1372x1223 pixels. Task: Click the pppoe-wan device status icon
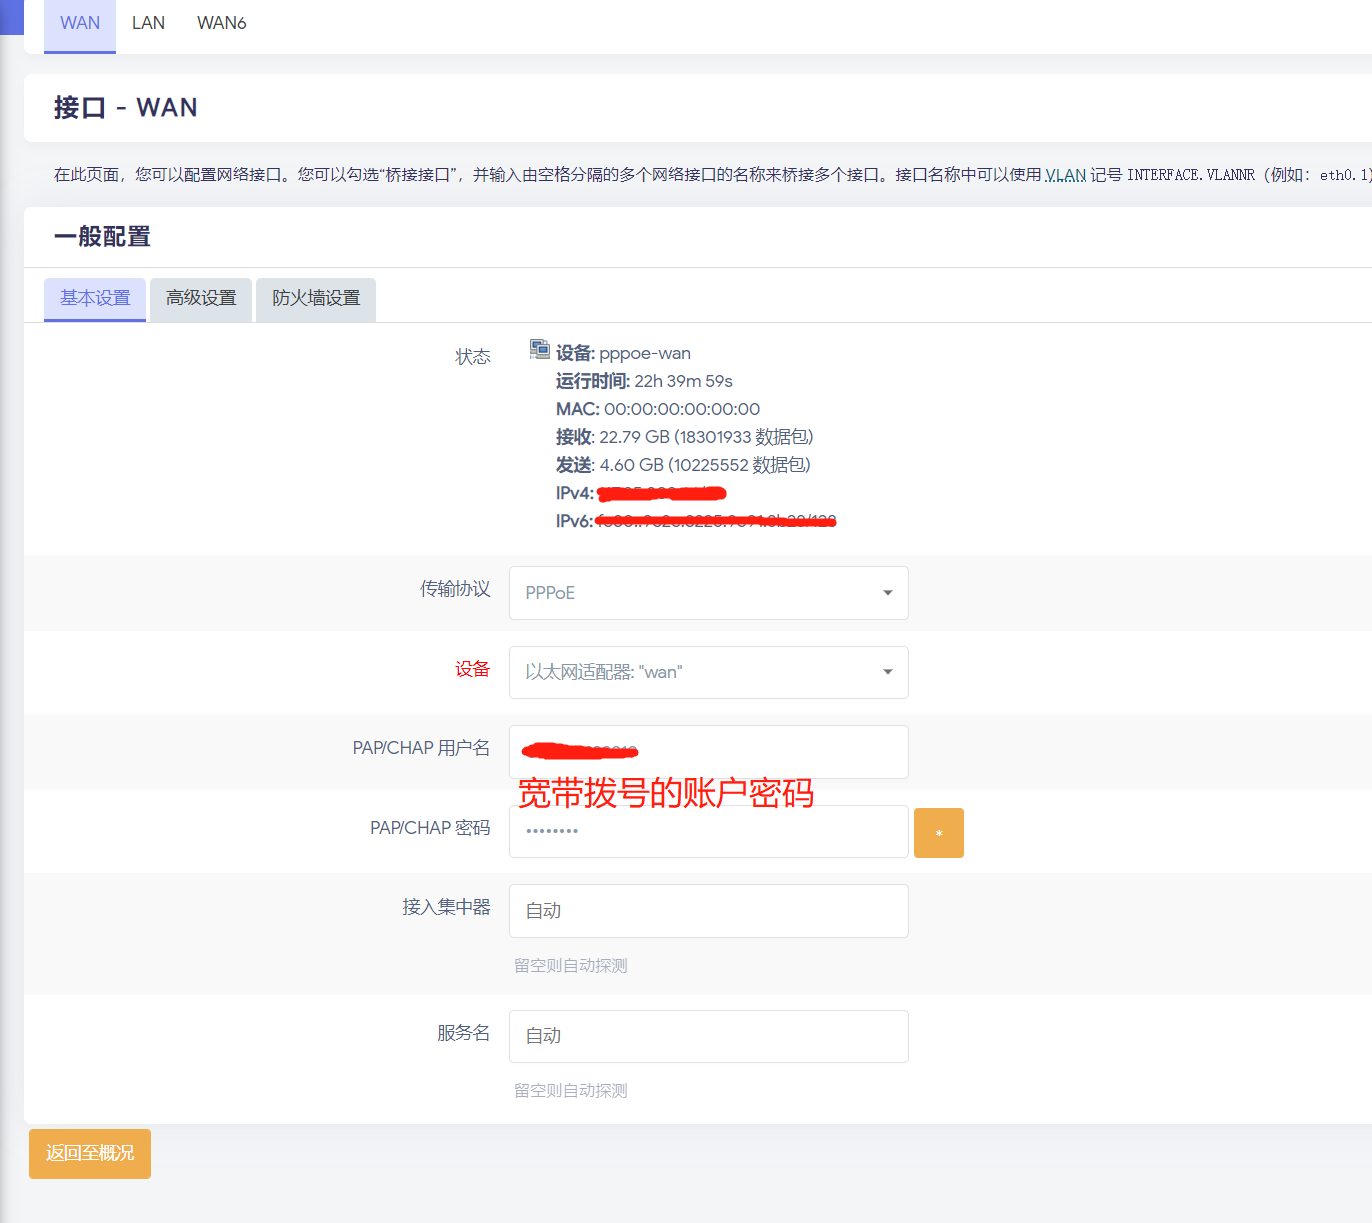(540, 349)
